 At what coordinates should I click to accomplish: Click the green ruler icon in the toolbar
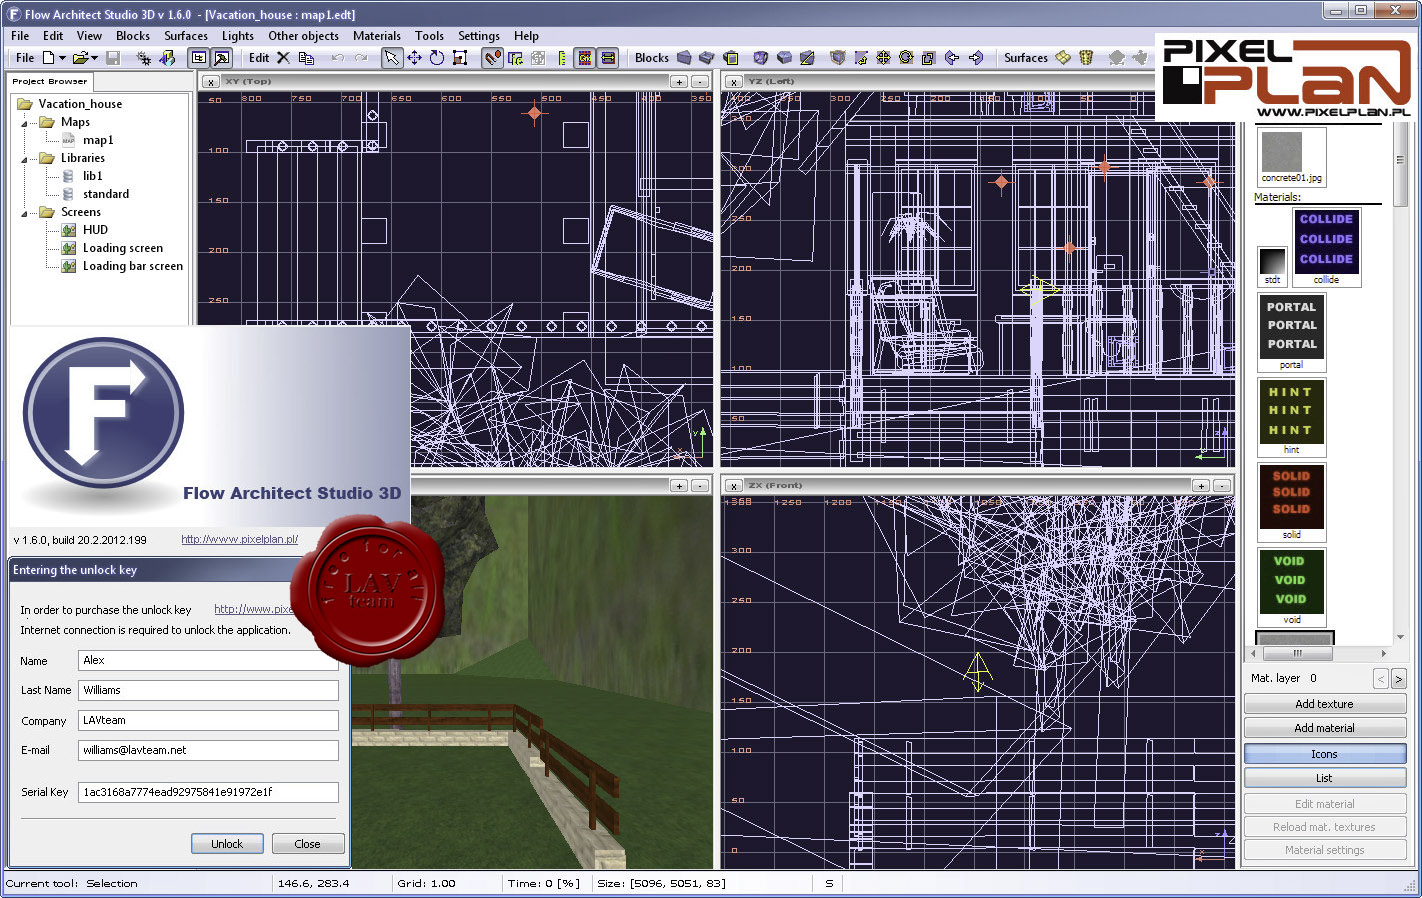[x=562, y=58]
